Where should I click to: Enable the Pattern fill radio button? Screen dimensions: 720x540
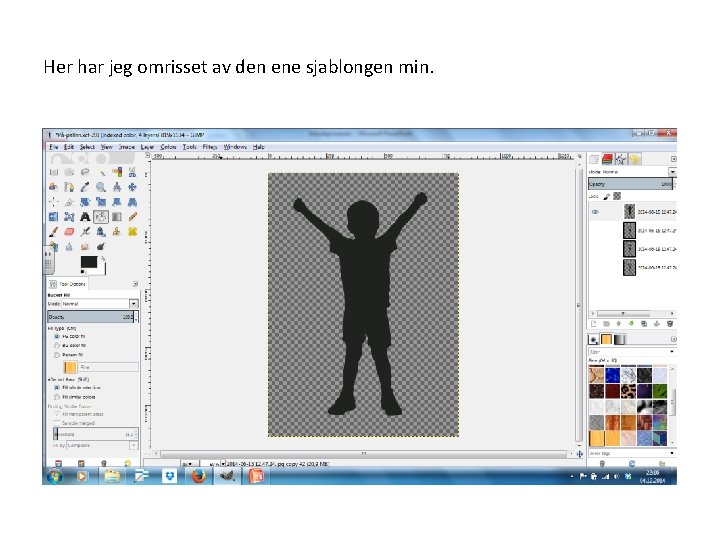point(56,355)
